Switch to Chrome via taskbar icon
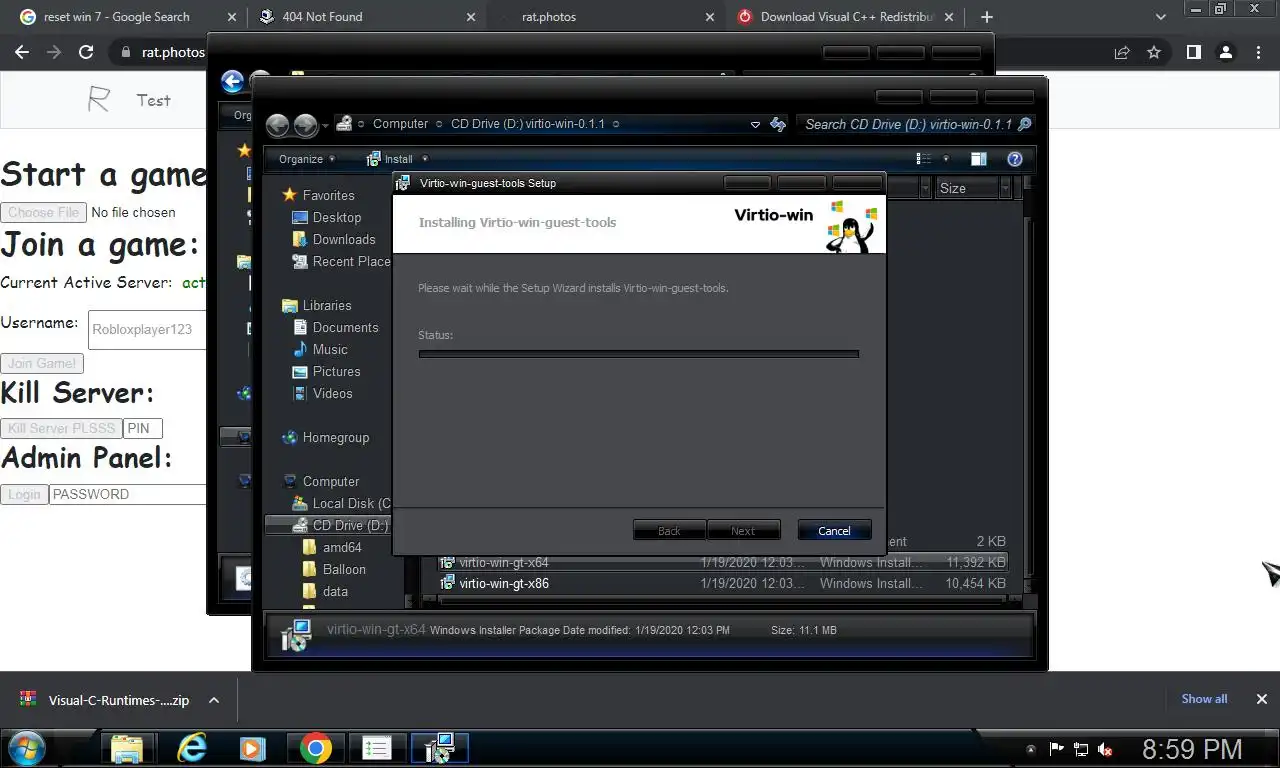1280x768 pixels. (x=315, y=748)
